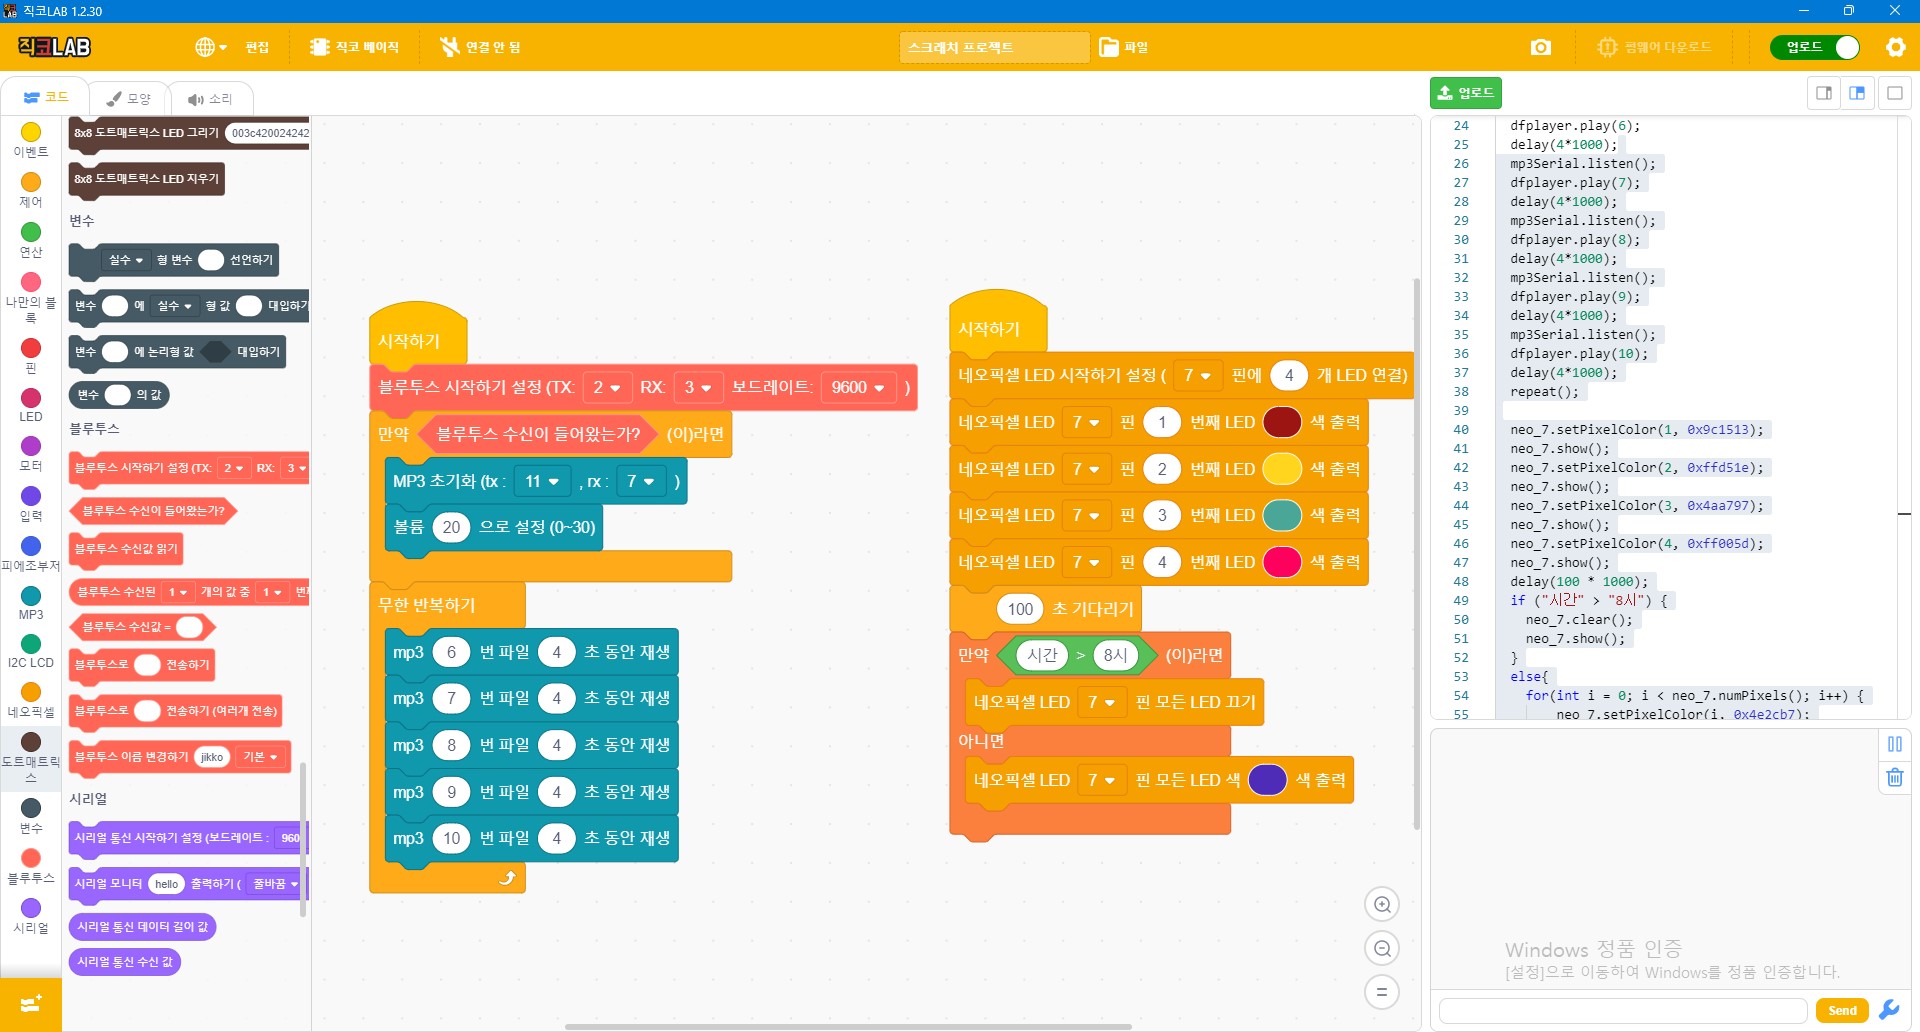Image resolution: width=1920 pixels, height=1032 pixels.
Task: Open settings with the gear icon
Action: coord(1895,47)
